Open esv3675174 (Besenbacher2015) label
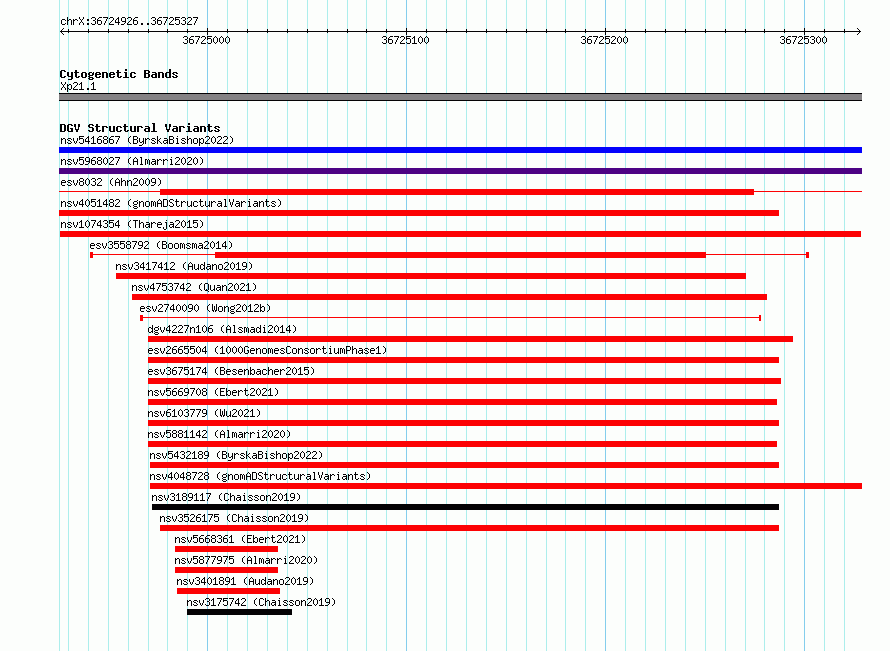Image resolution: width=890 pixels, height=651 pixels. point(231,371)
